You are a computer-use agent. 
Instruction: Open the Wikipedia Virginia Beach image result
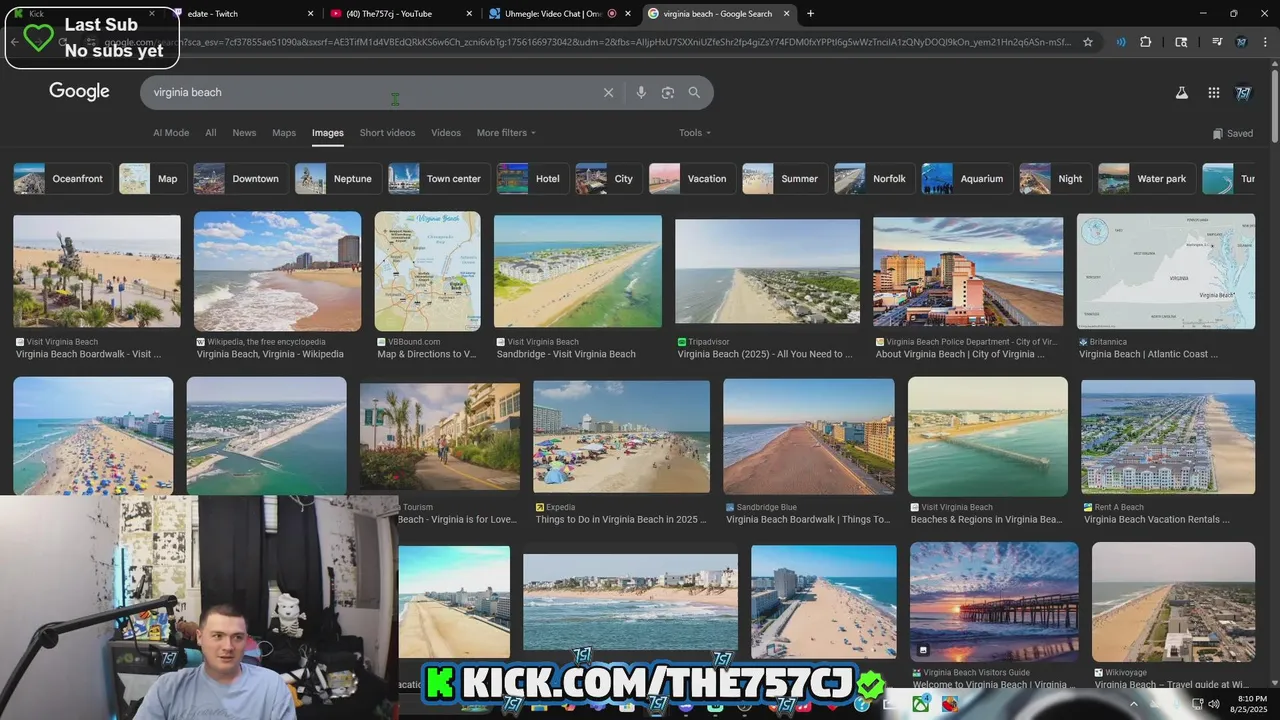[x=277, y=271]
